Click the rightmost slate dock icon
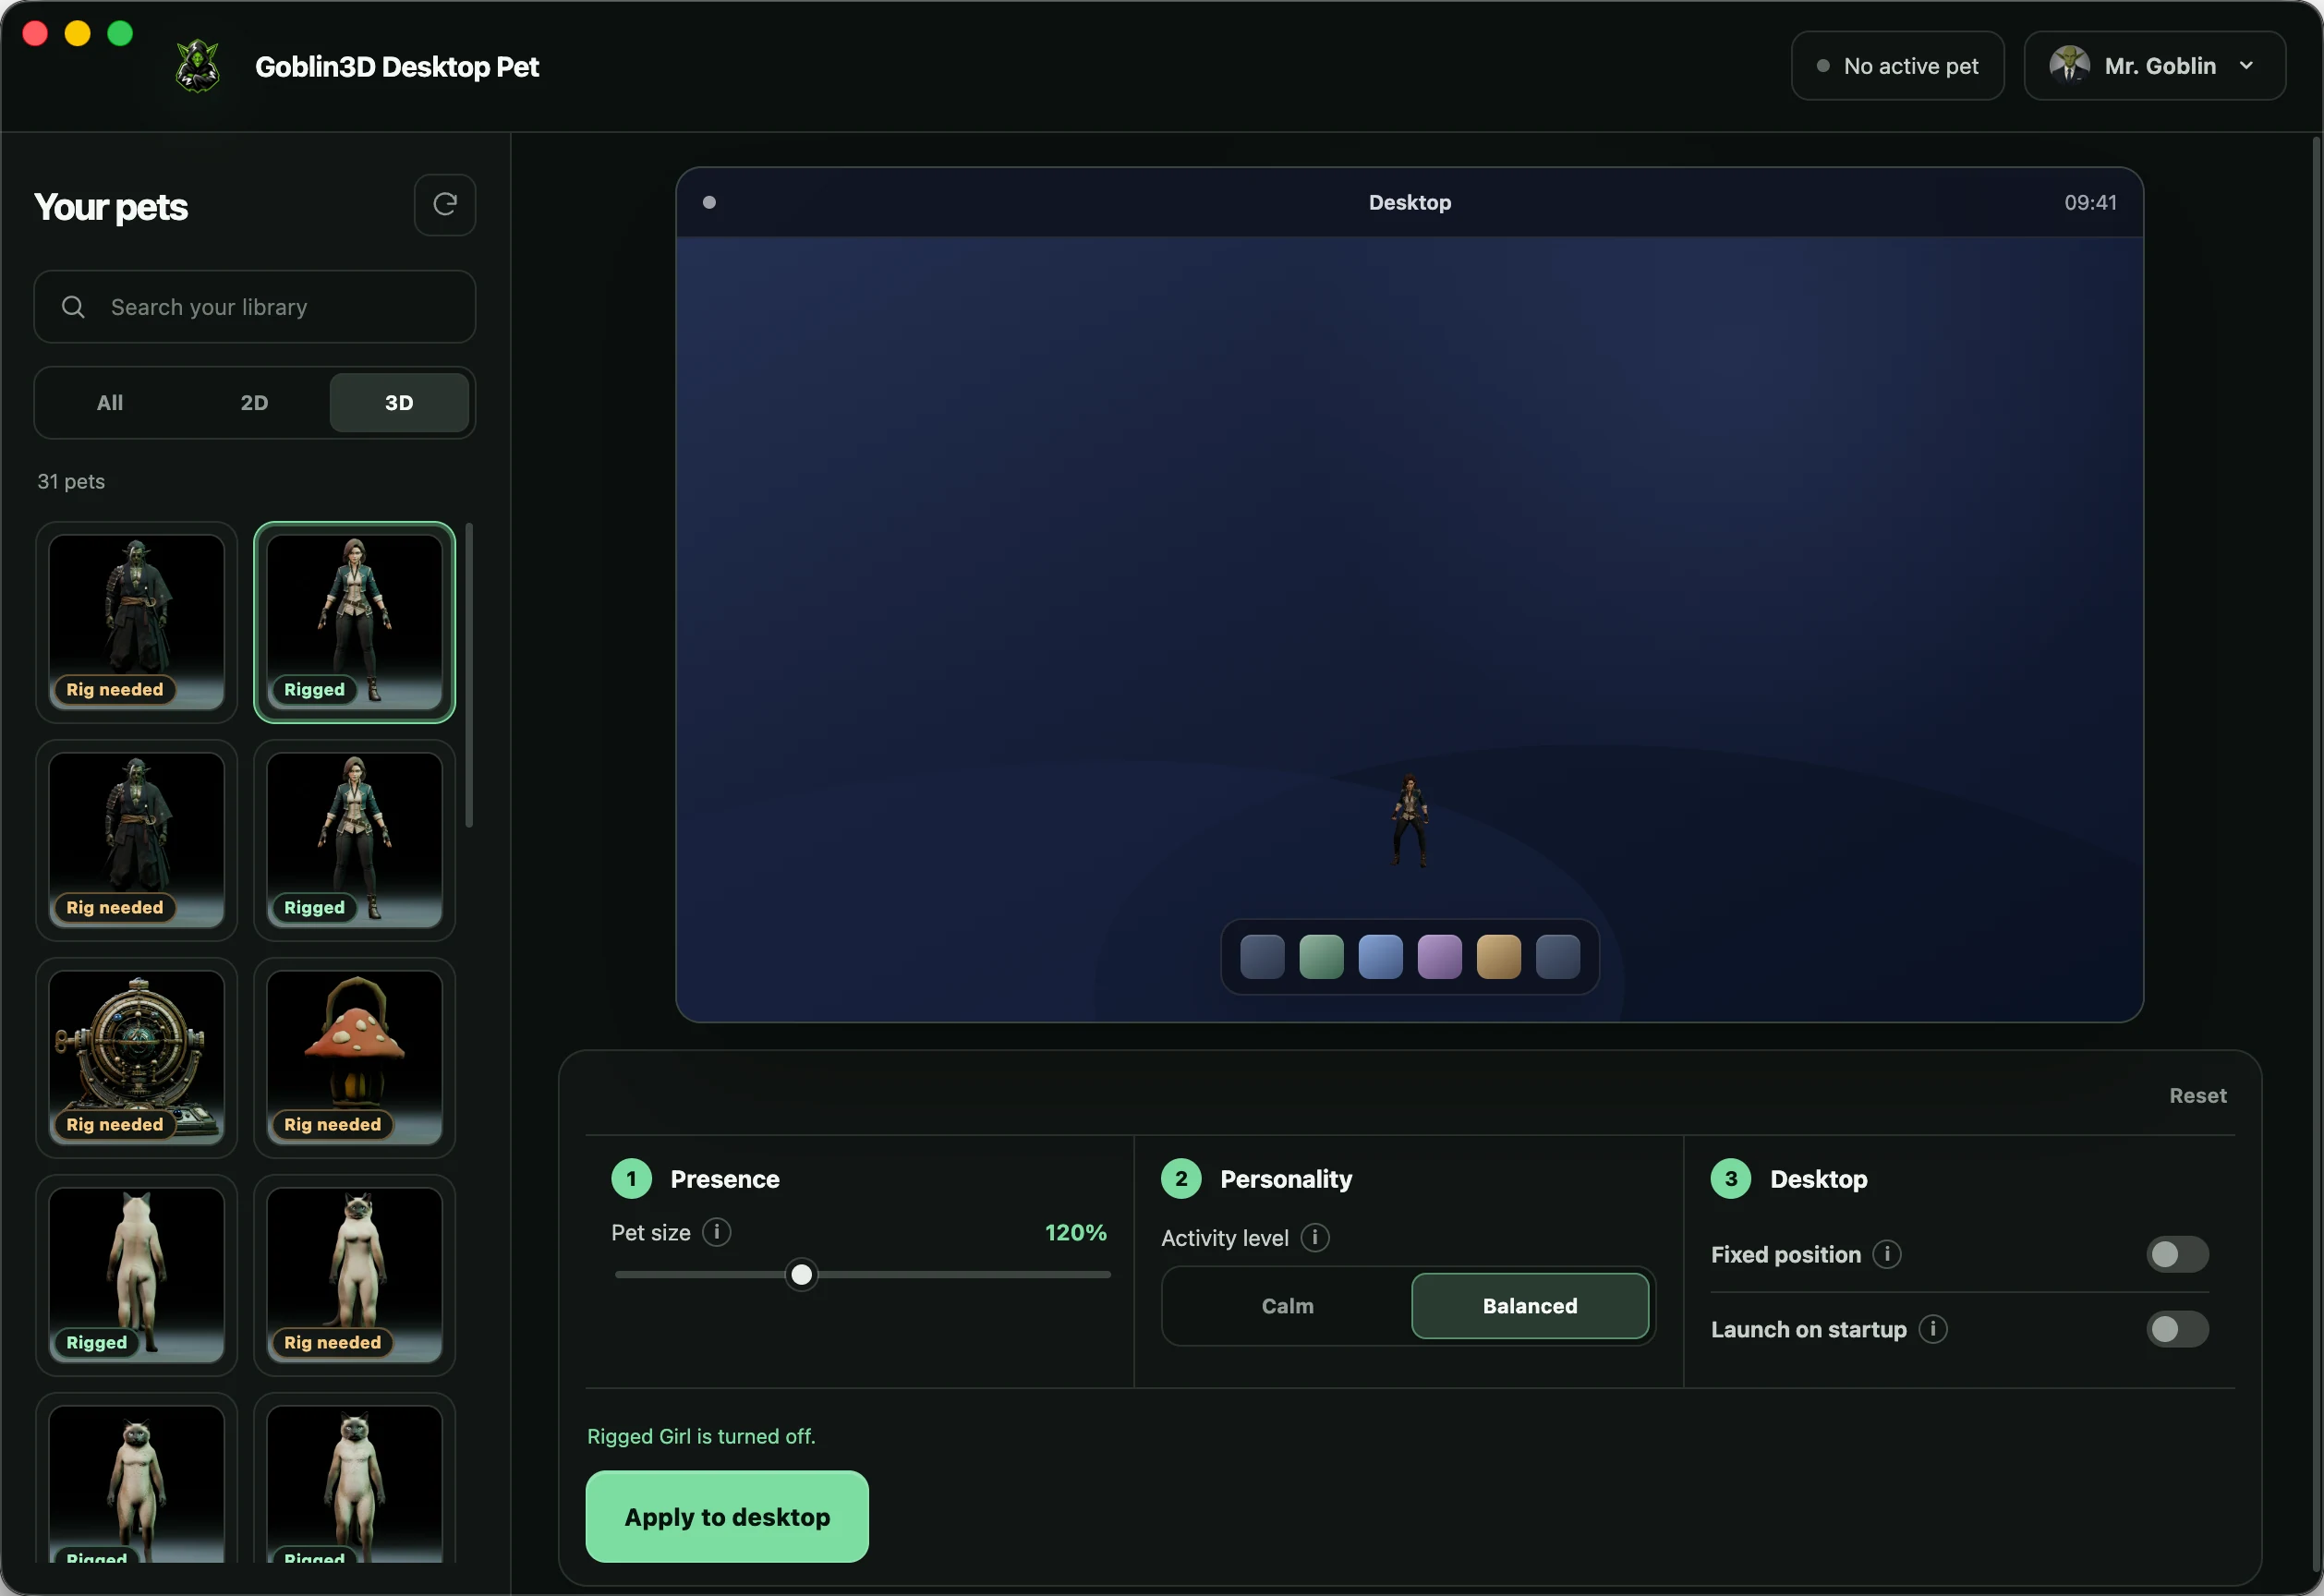The height and width of the screenshot is (1596, 2324). point(1557,957)
